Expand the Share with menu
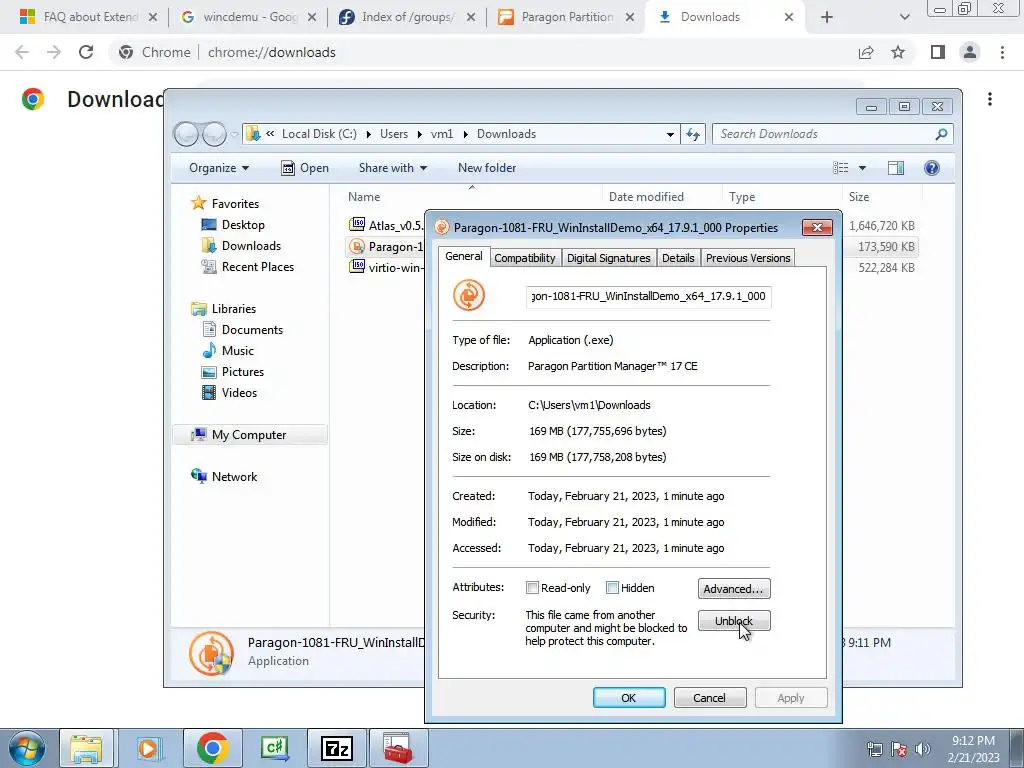Viewport: 1024px width, 768px height. pyautogui.click(x=392, y=168)
